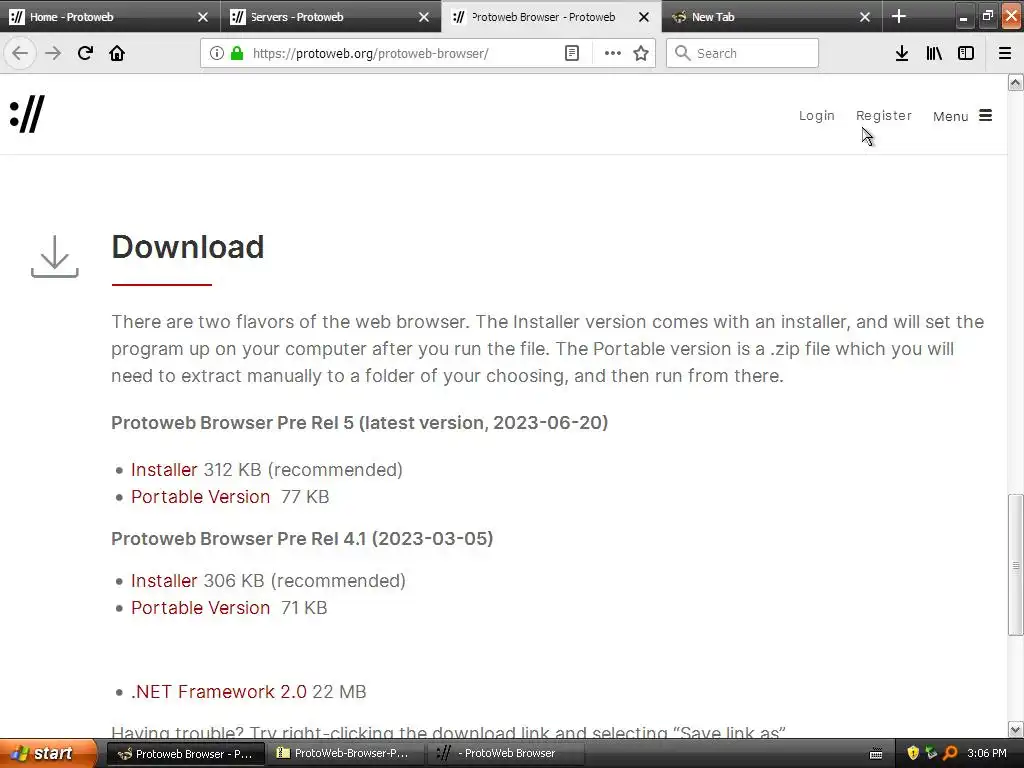Click the keyboard tray icon
The width and height of the screenshot is (1024, 768).
tap(876, 754)
